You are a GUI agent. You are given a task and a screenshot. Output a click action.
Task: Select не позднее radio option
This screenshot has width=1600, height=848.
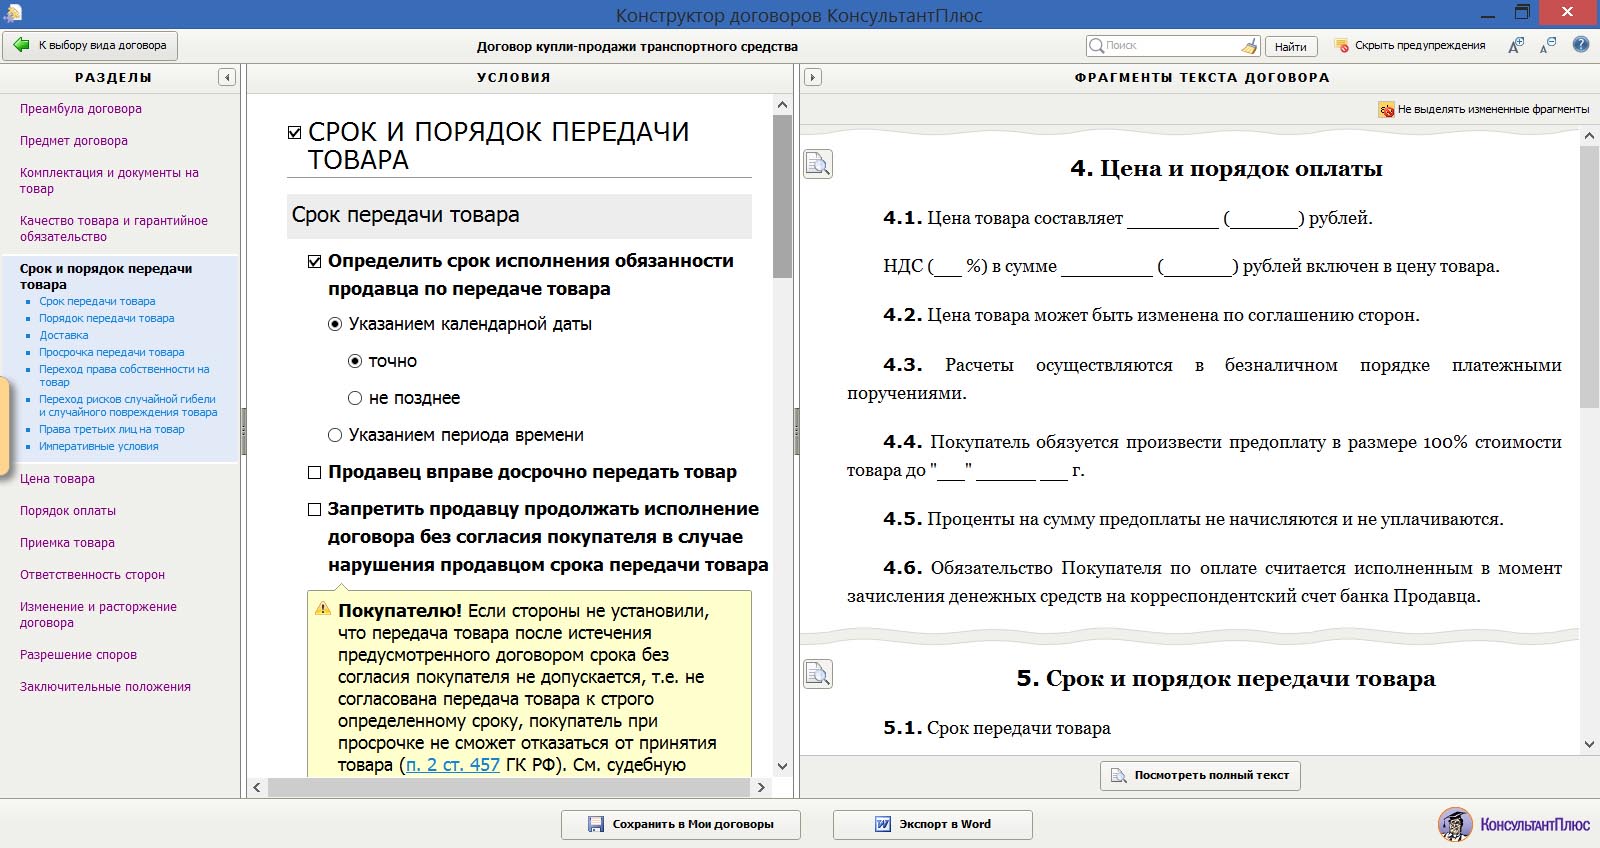[x=355, y=398]
